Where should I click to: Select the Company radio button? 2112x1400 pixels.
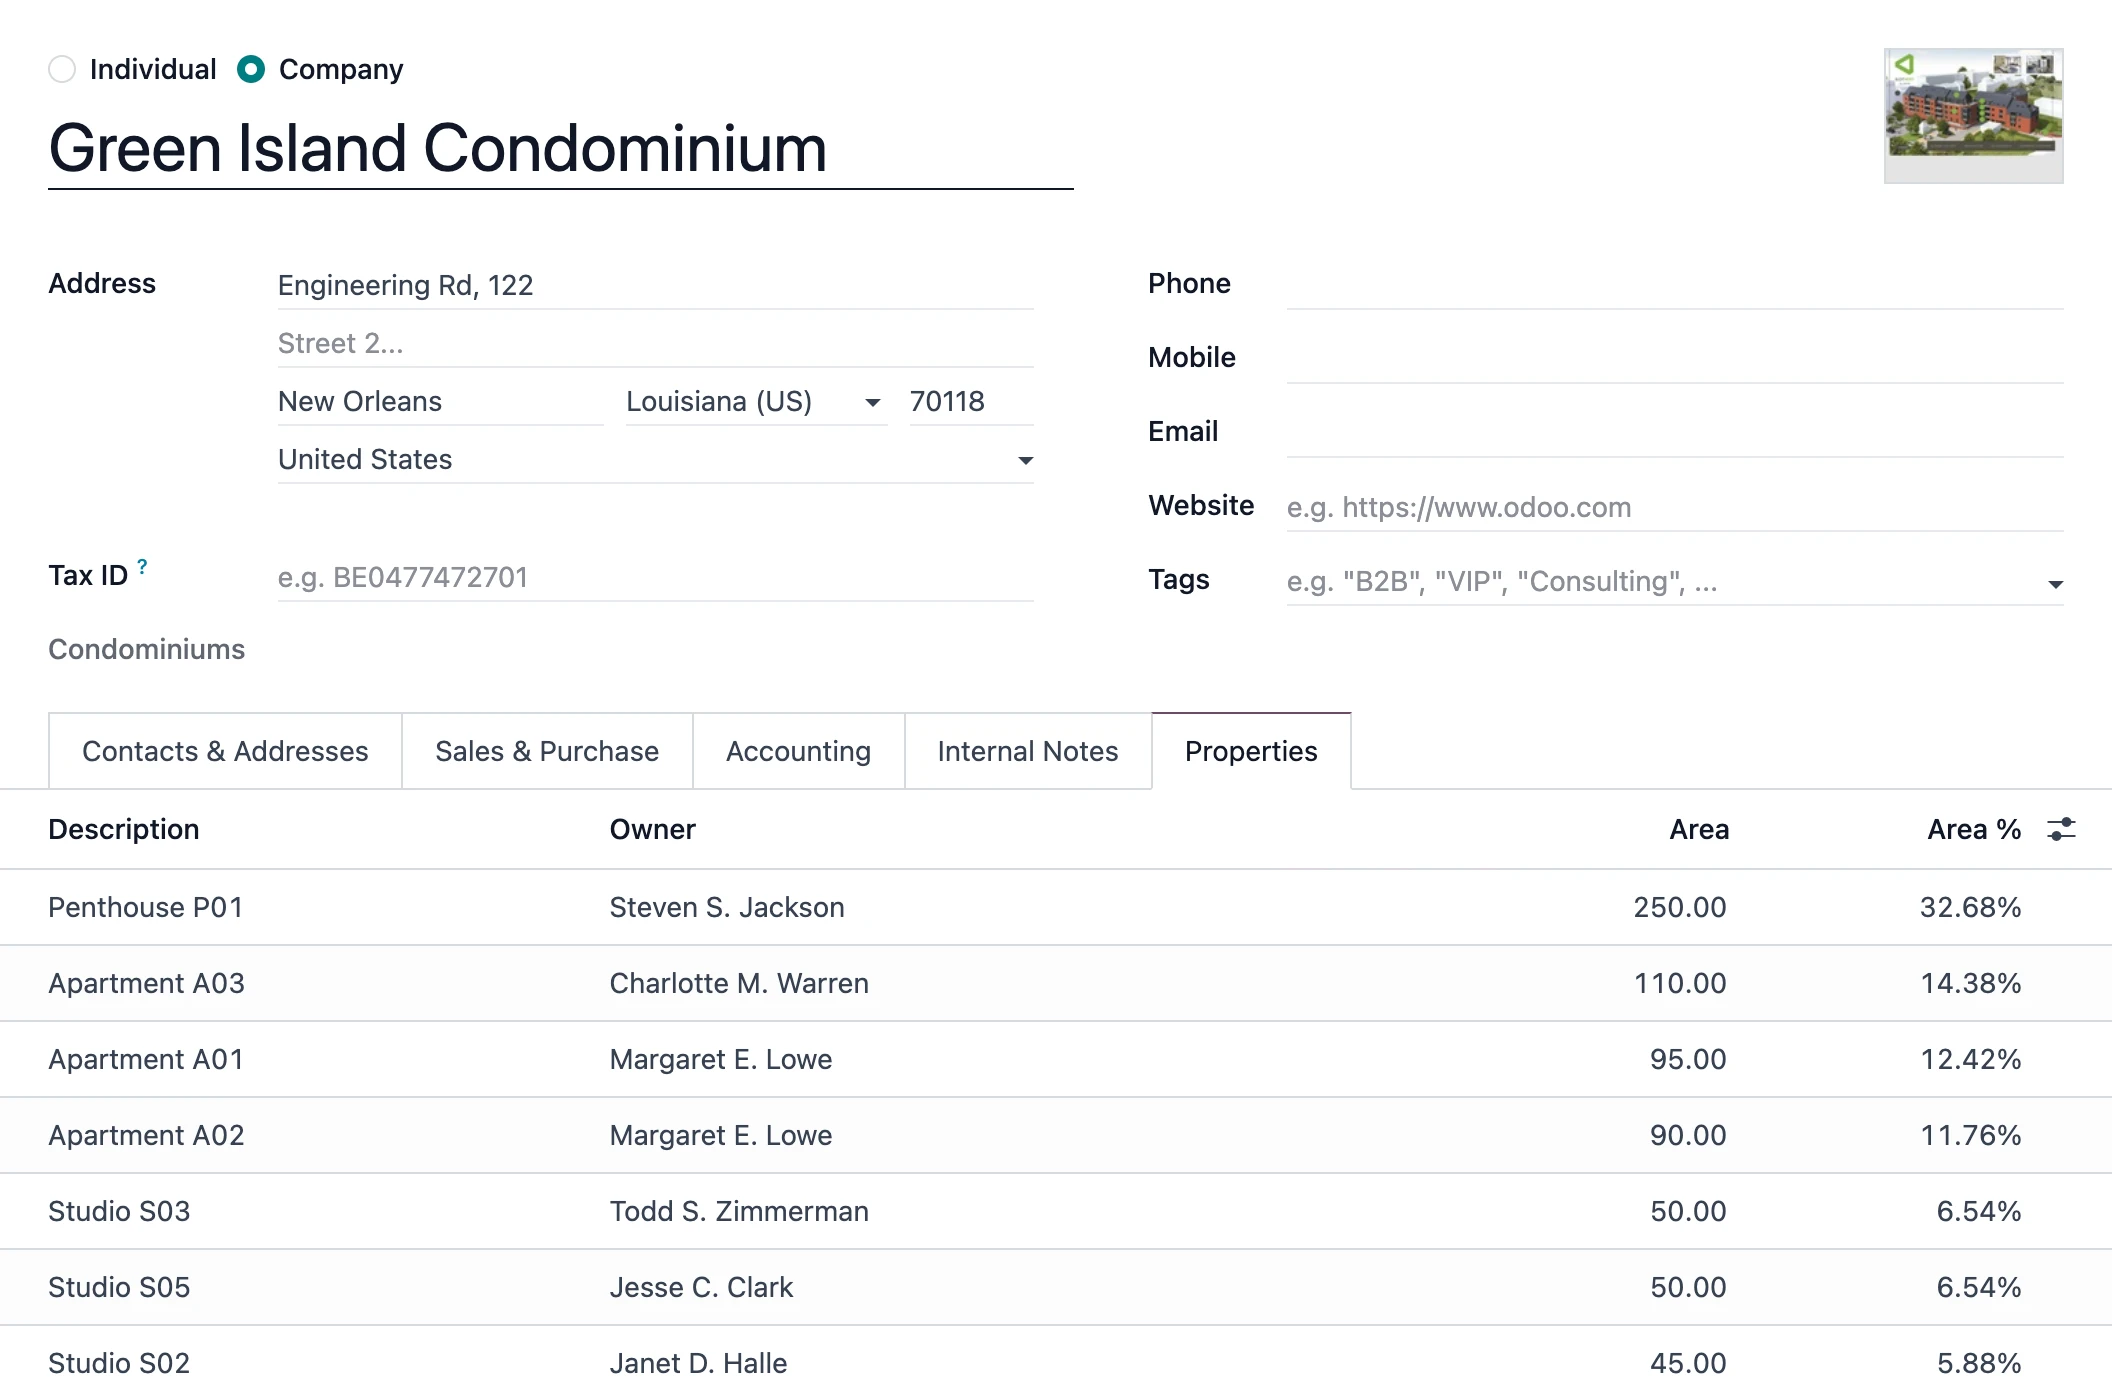pos(251,69)
